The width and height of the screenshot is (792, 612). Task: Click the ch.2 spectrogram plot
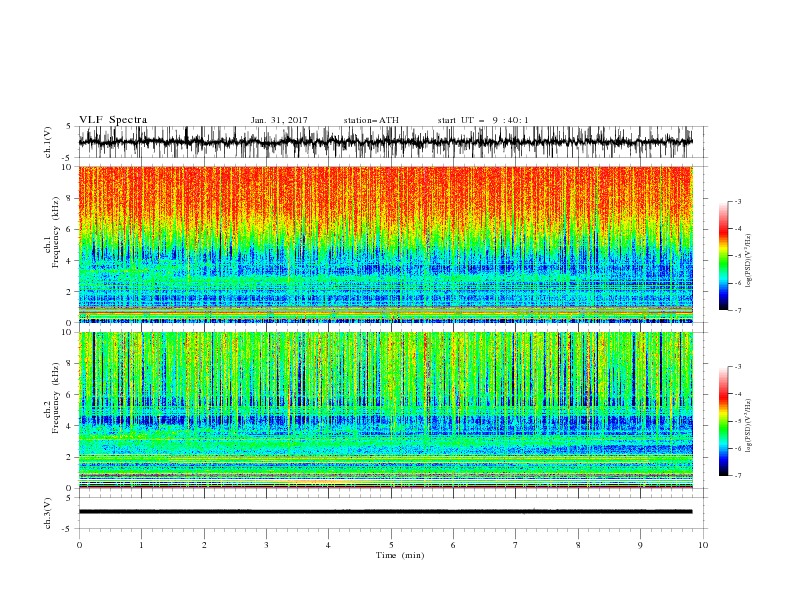coord(386,410)
